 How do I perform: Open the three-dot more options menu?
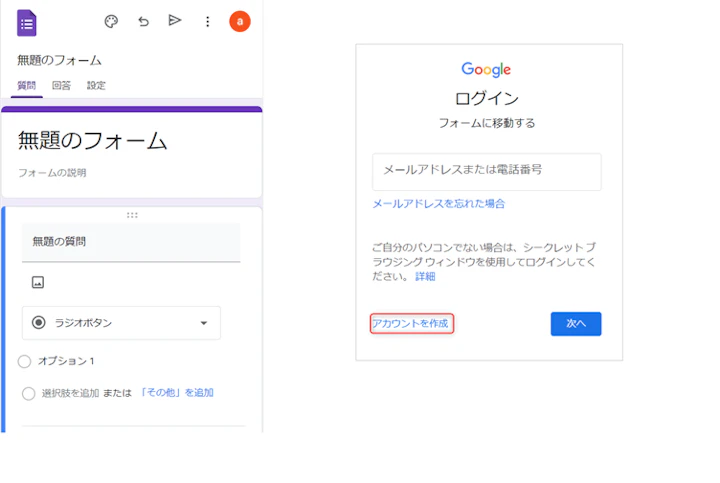(207, 21)
